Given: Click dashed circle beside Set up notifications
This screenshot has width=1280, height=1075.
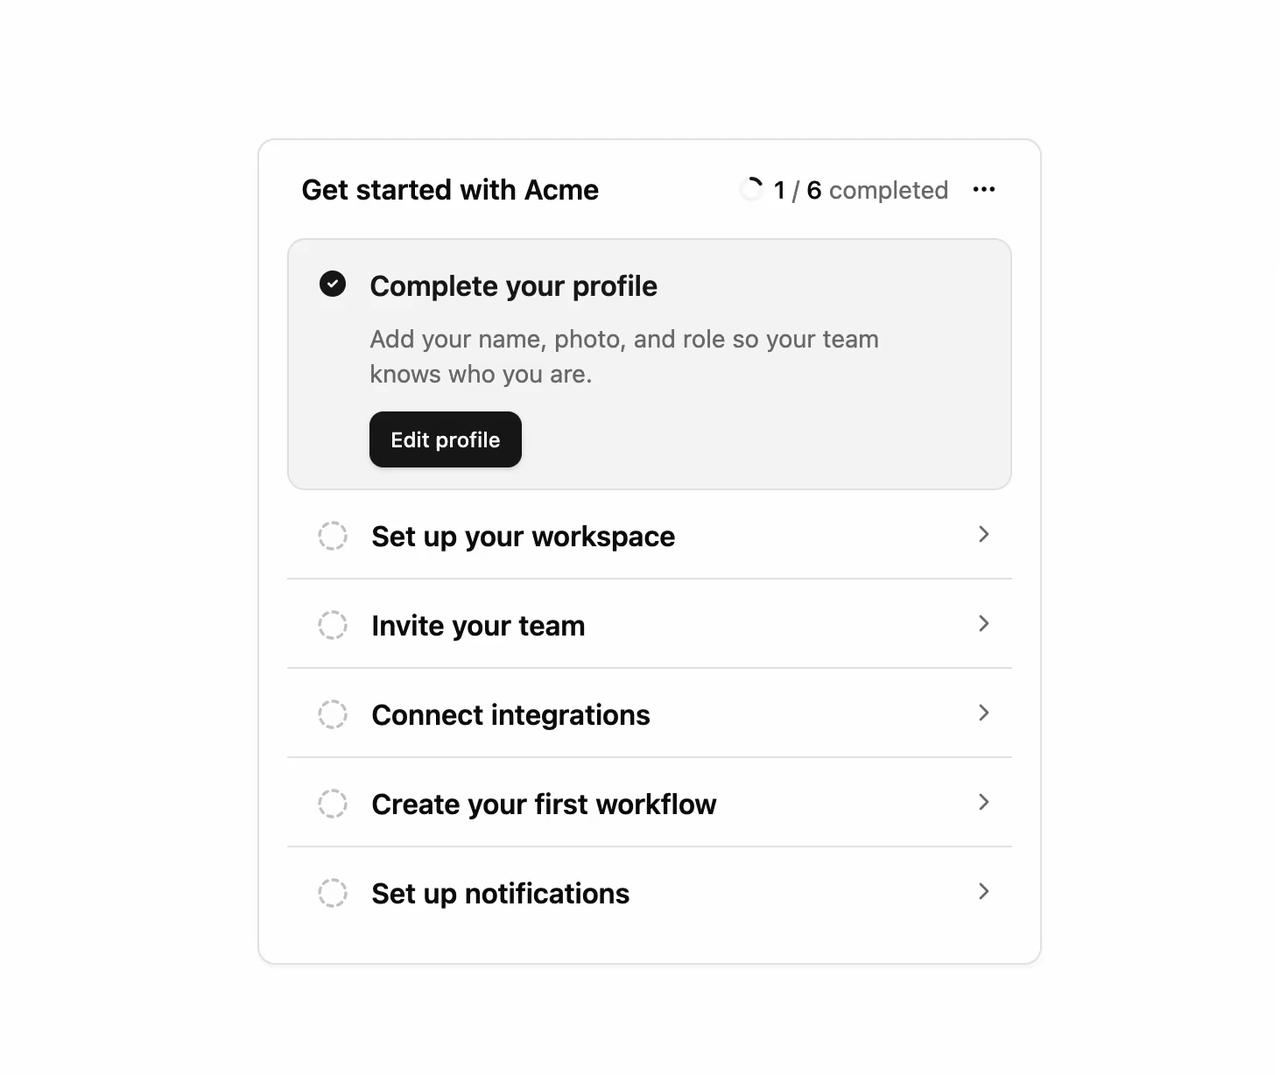Looking at the screenshot, I should click(333, 892).
